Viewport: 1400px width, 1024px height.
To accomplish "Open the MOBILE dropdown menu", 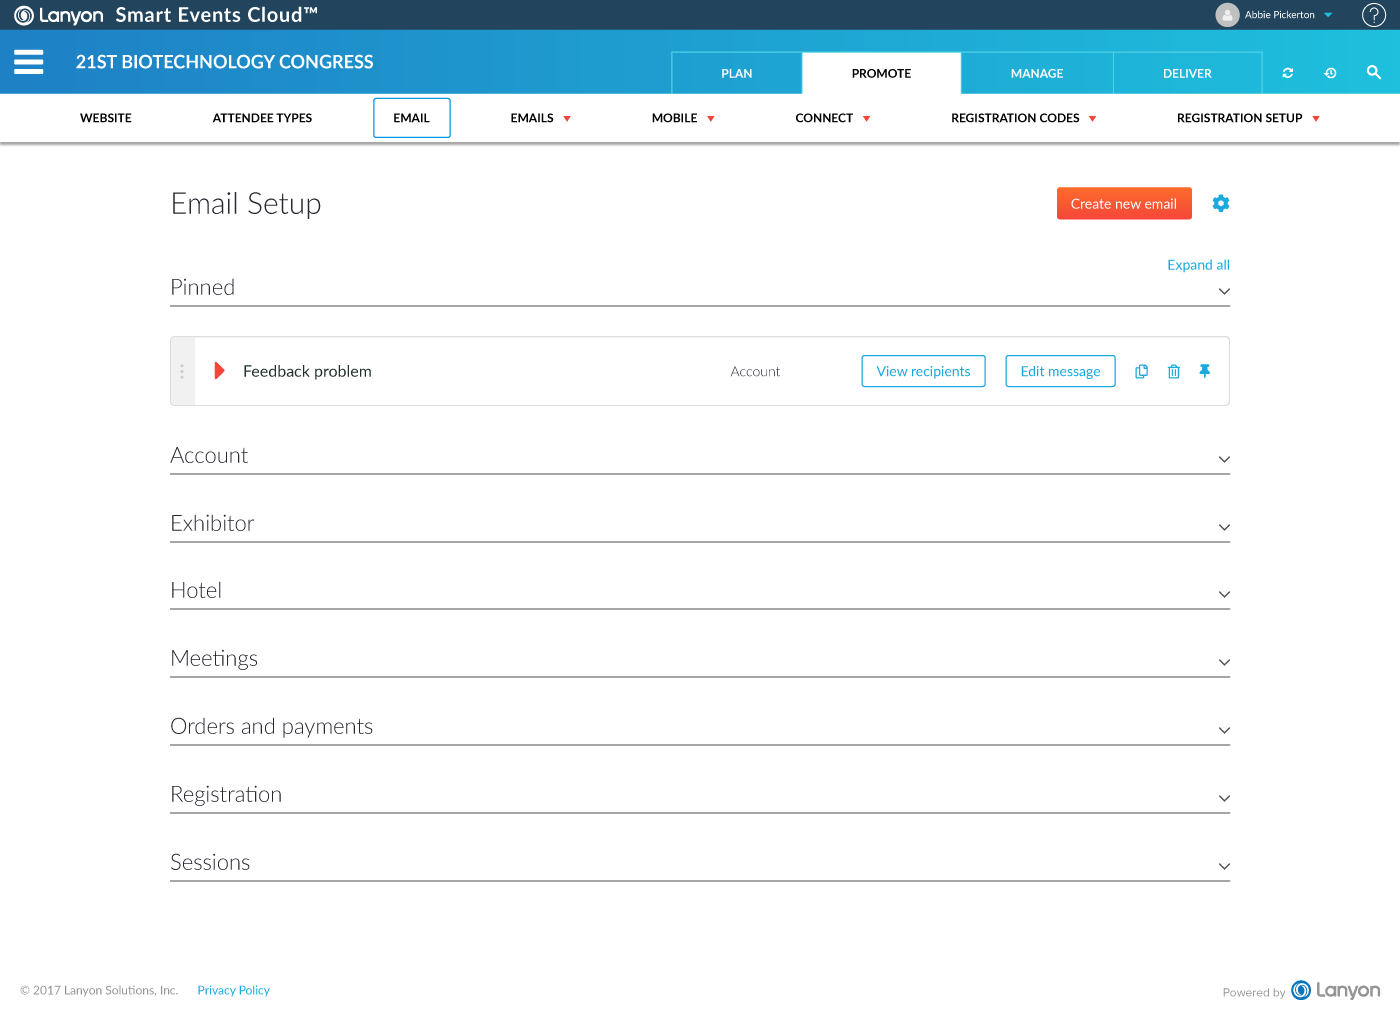I will (684, 118).
